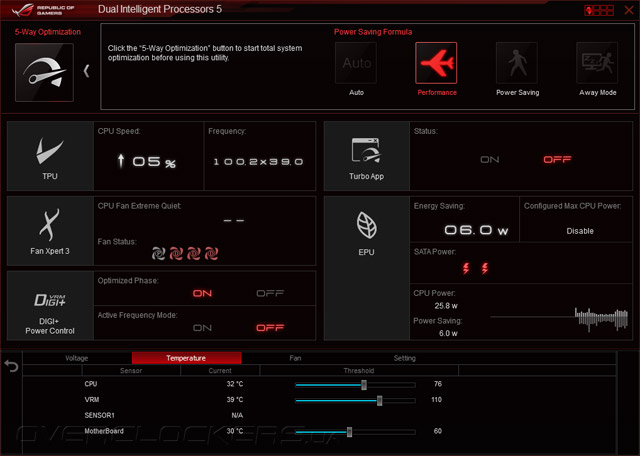Viewport: 640px width, 456px height.
Task: Select the CPU sensor row label
Action: (91, 384)
